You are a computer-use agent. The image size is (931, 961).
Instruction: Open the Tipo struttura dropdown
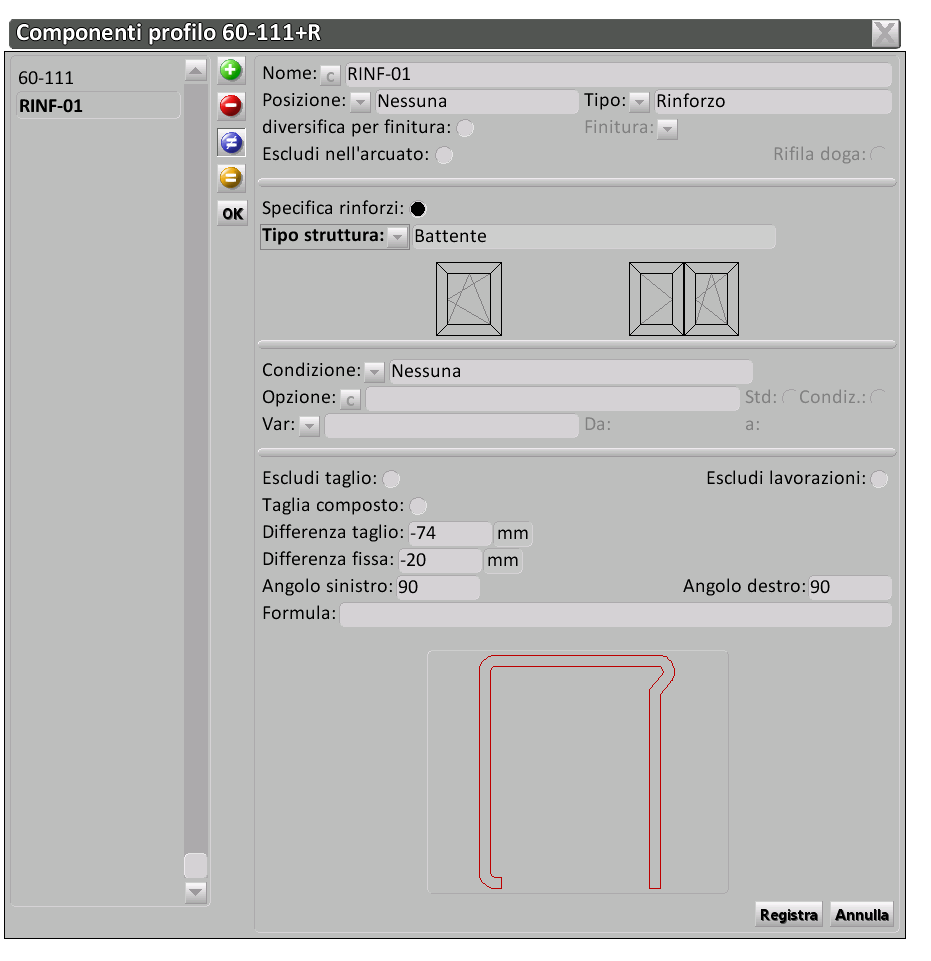pyautogui.click(x=397, y=237)
